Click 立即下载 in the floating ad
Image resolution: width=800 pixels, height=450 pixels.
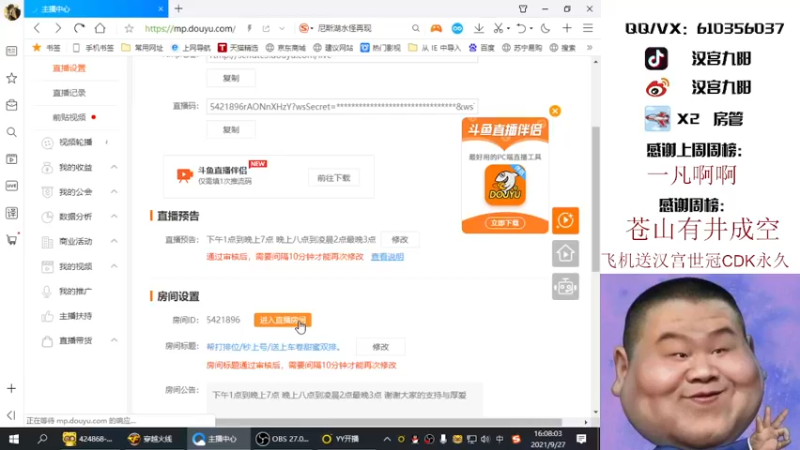(x=505, y=223)
